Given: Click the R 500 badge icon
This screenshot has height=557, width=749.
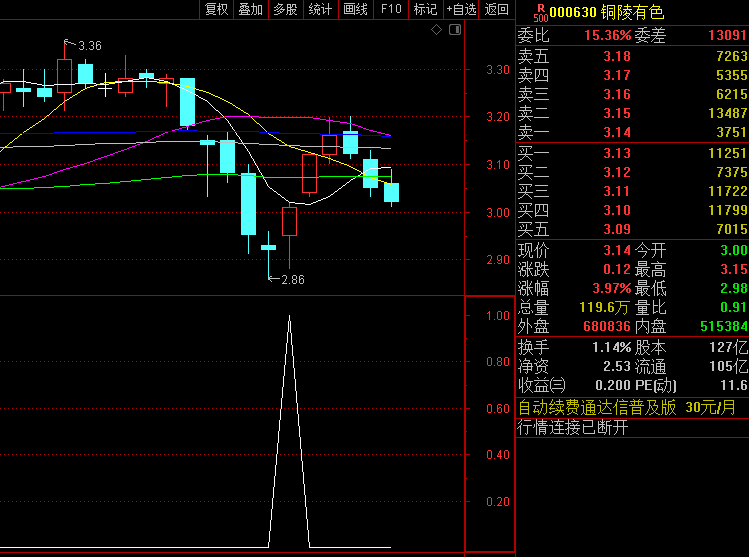Looking at the screenshot, I should click(541, 13).
